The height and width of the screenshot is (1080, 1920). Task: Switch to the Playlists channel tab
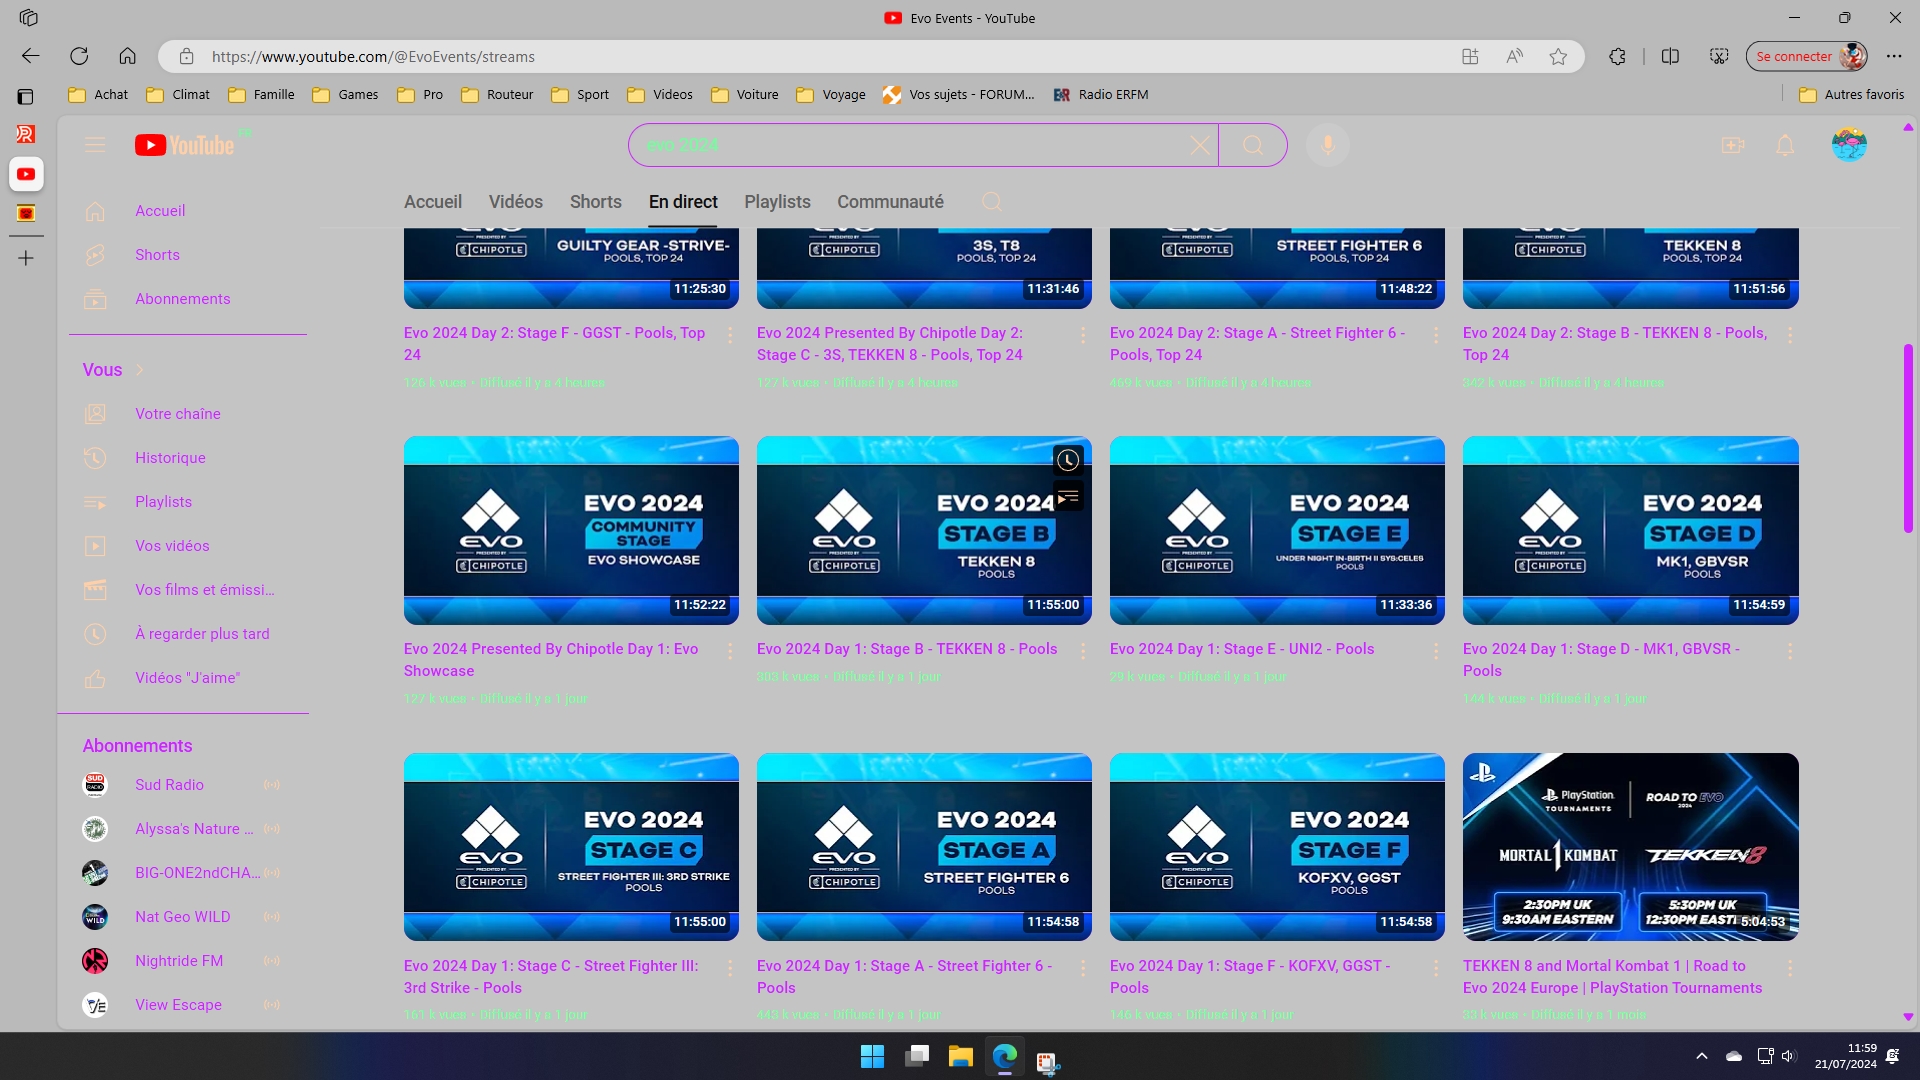pyautogui.click(x=777, y=202)
